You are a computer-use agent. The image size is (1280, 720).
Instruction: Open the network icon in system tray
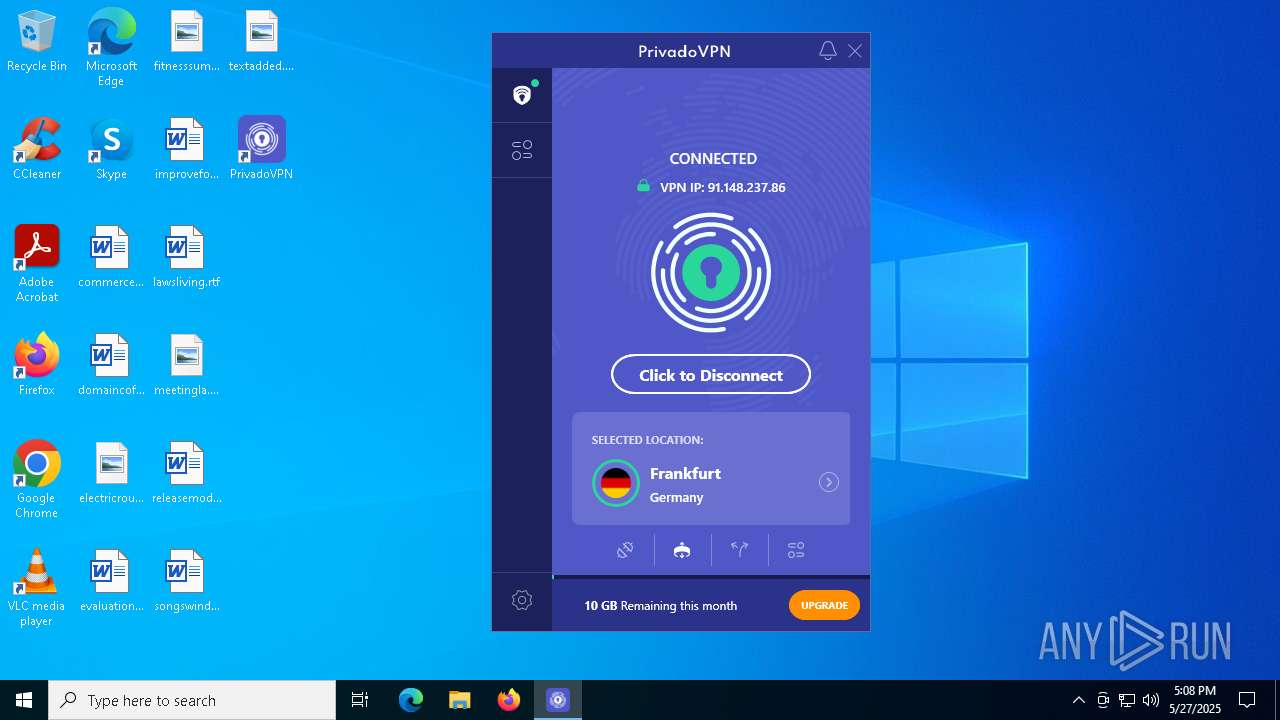(x=1127, y=700)
